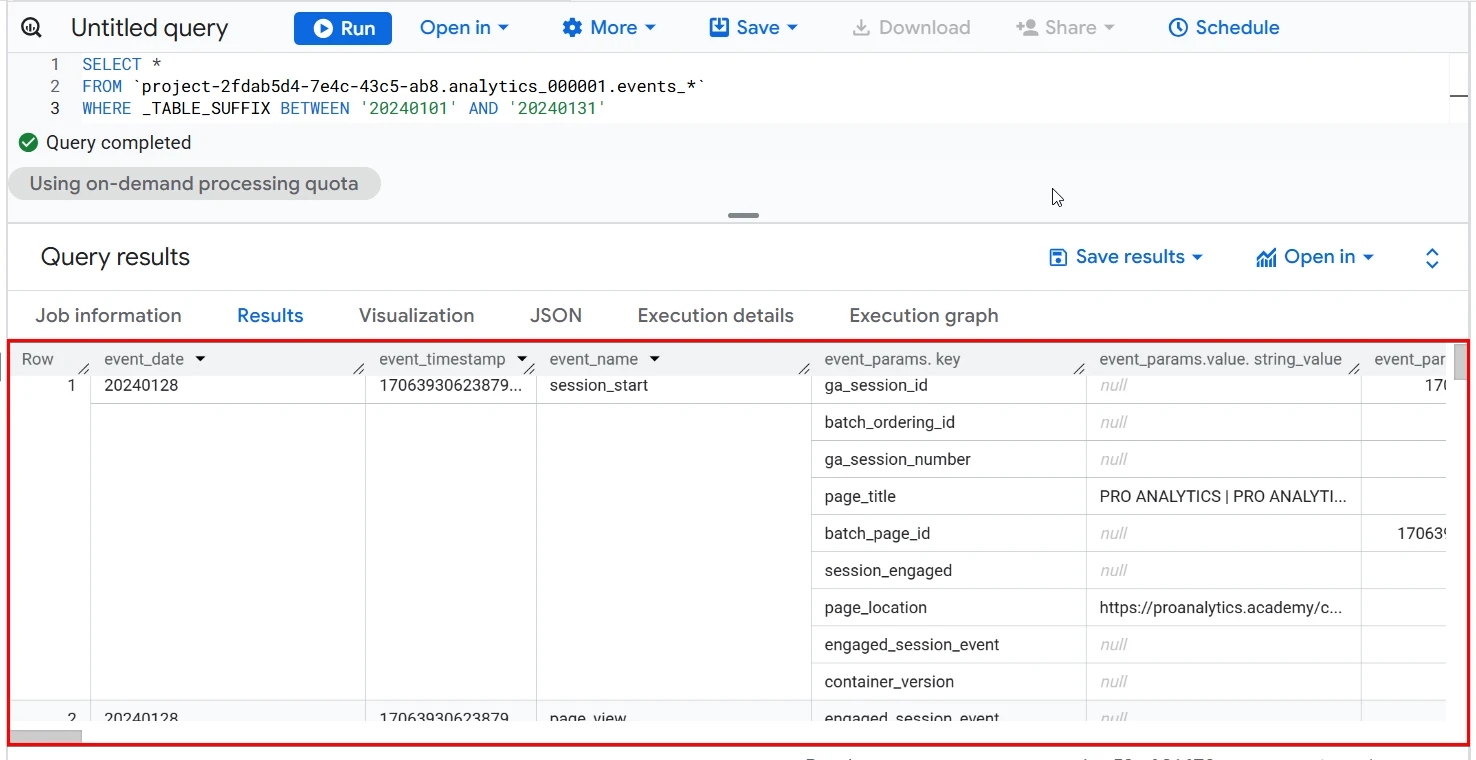Run the query
Image resolution: width=1476 pixels, height=760 pixels.
[x=342, y=28]
